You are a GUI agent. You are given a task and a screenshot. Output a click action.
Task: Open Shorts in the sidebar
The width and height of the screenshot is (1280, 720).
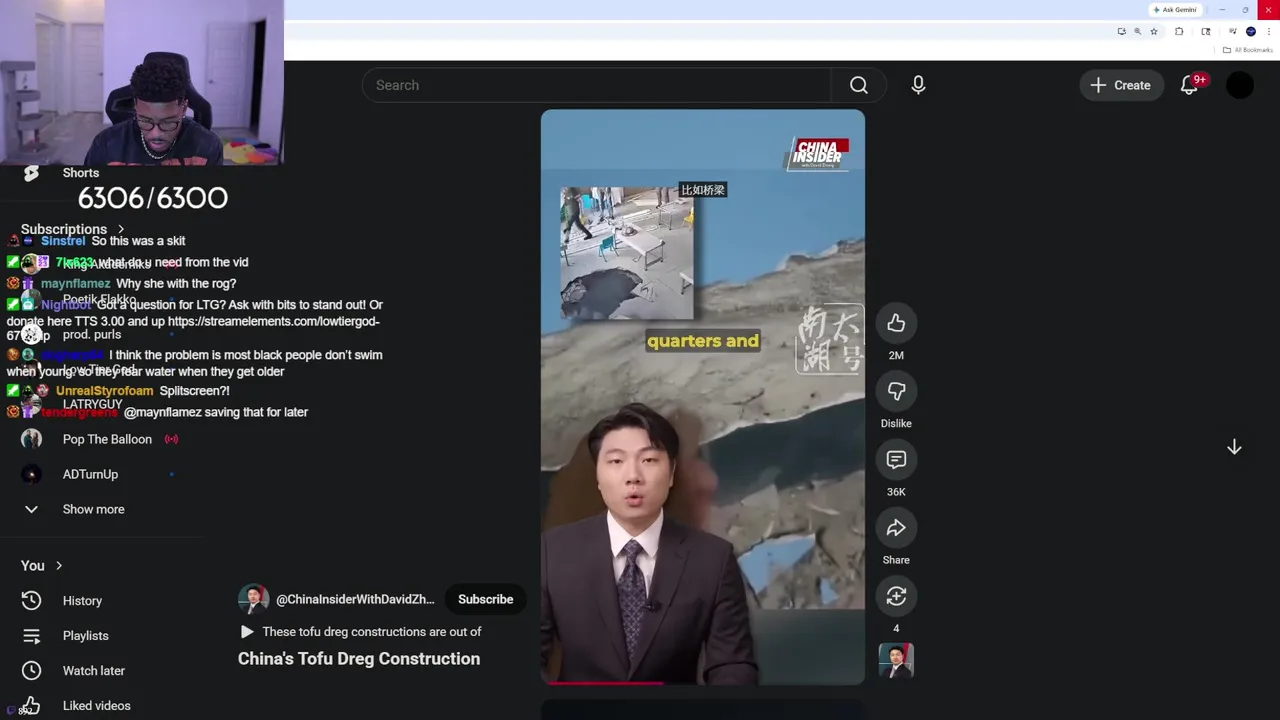[80, 173]
